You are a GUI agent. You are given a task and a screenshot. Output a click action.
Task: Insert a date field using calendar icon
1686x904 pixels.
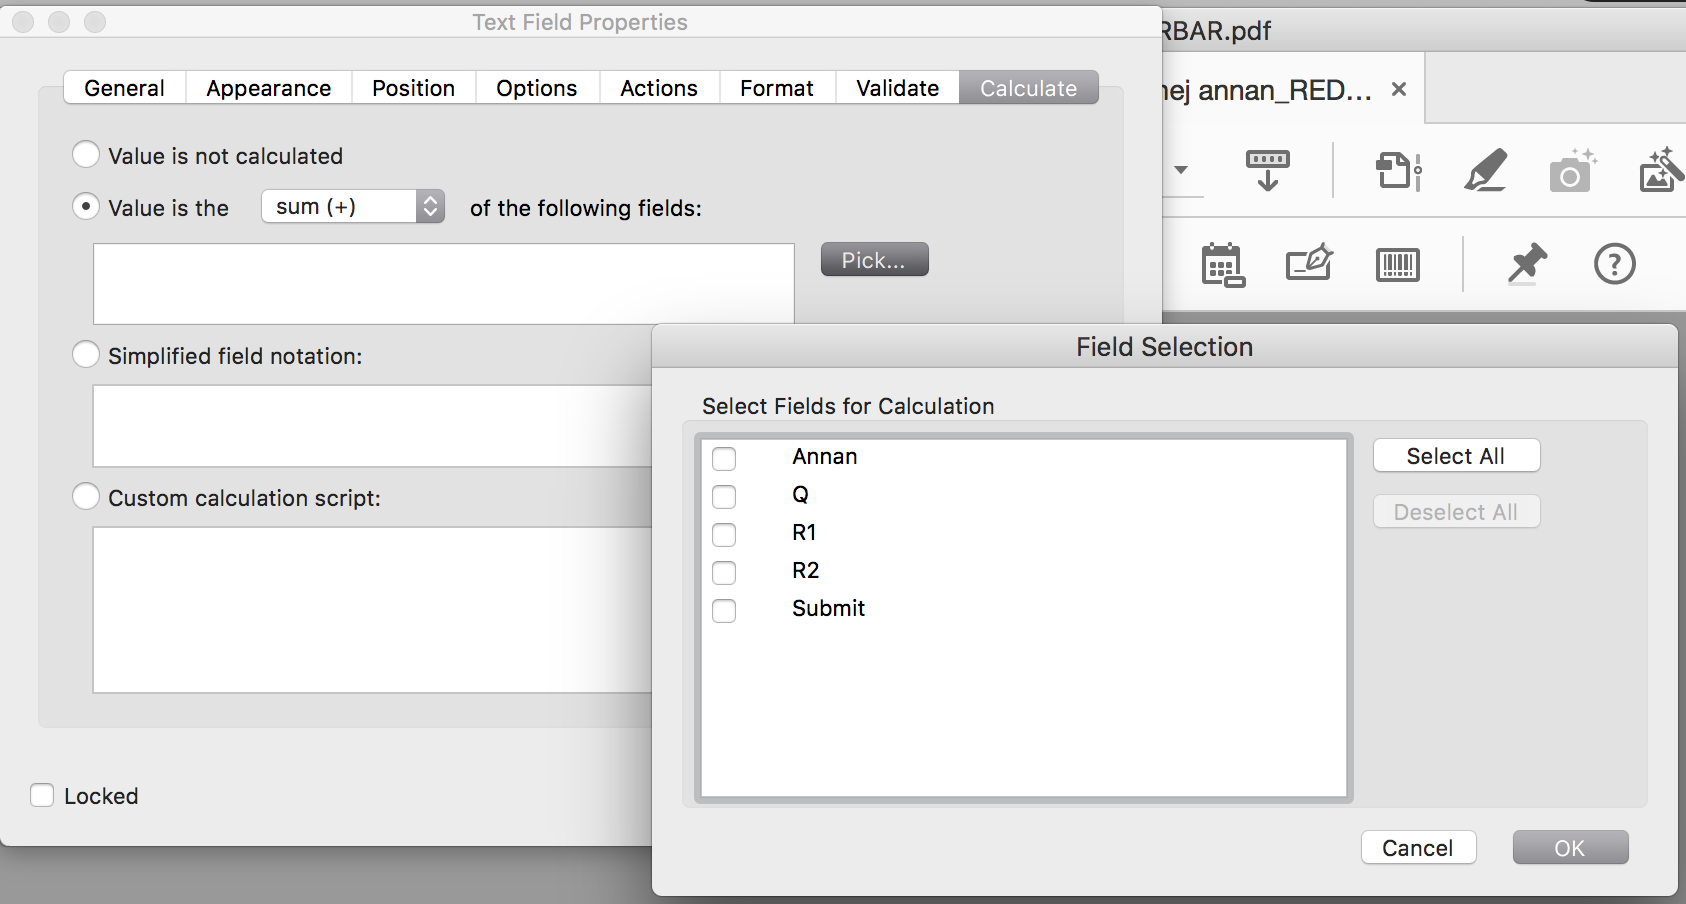coord(1222,264)
